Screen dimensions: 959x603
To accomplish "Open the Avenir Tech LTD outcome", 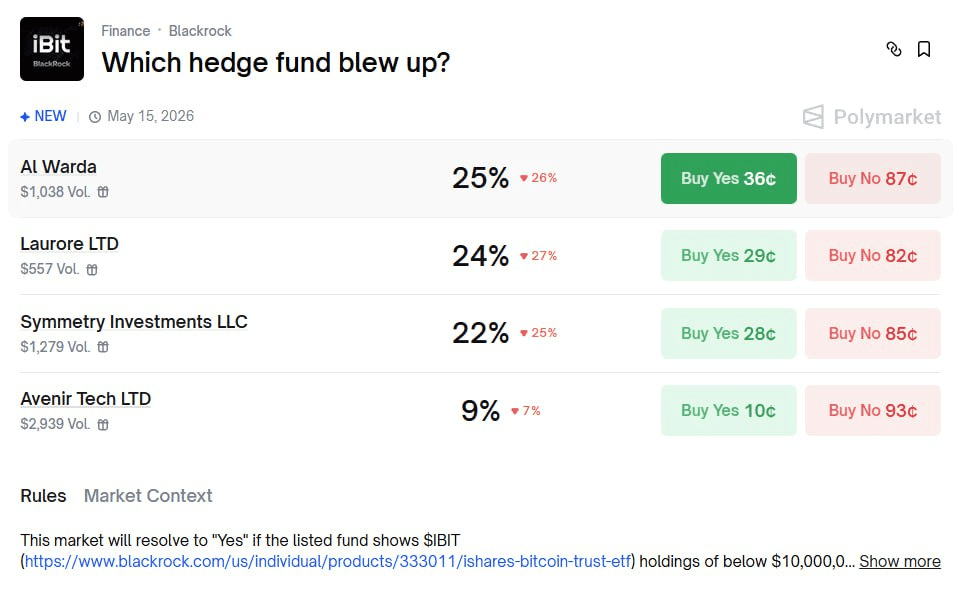I will [x=85, y=399].
